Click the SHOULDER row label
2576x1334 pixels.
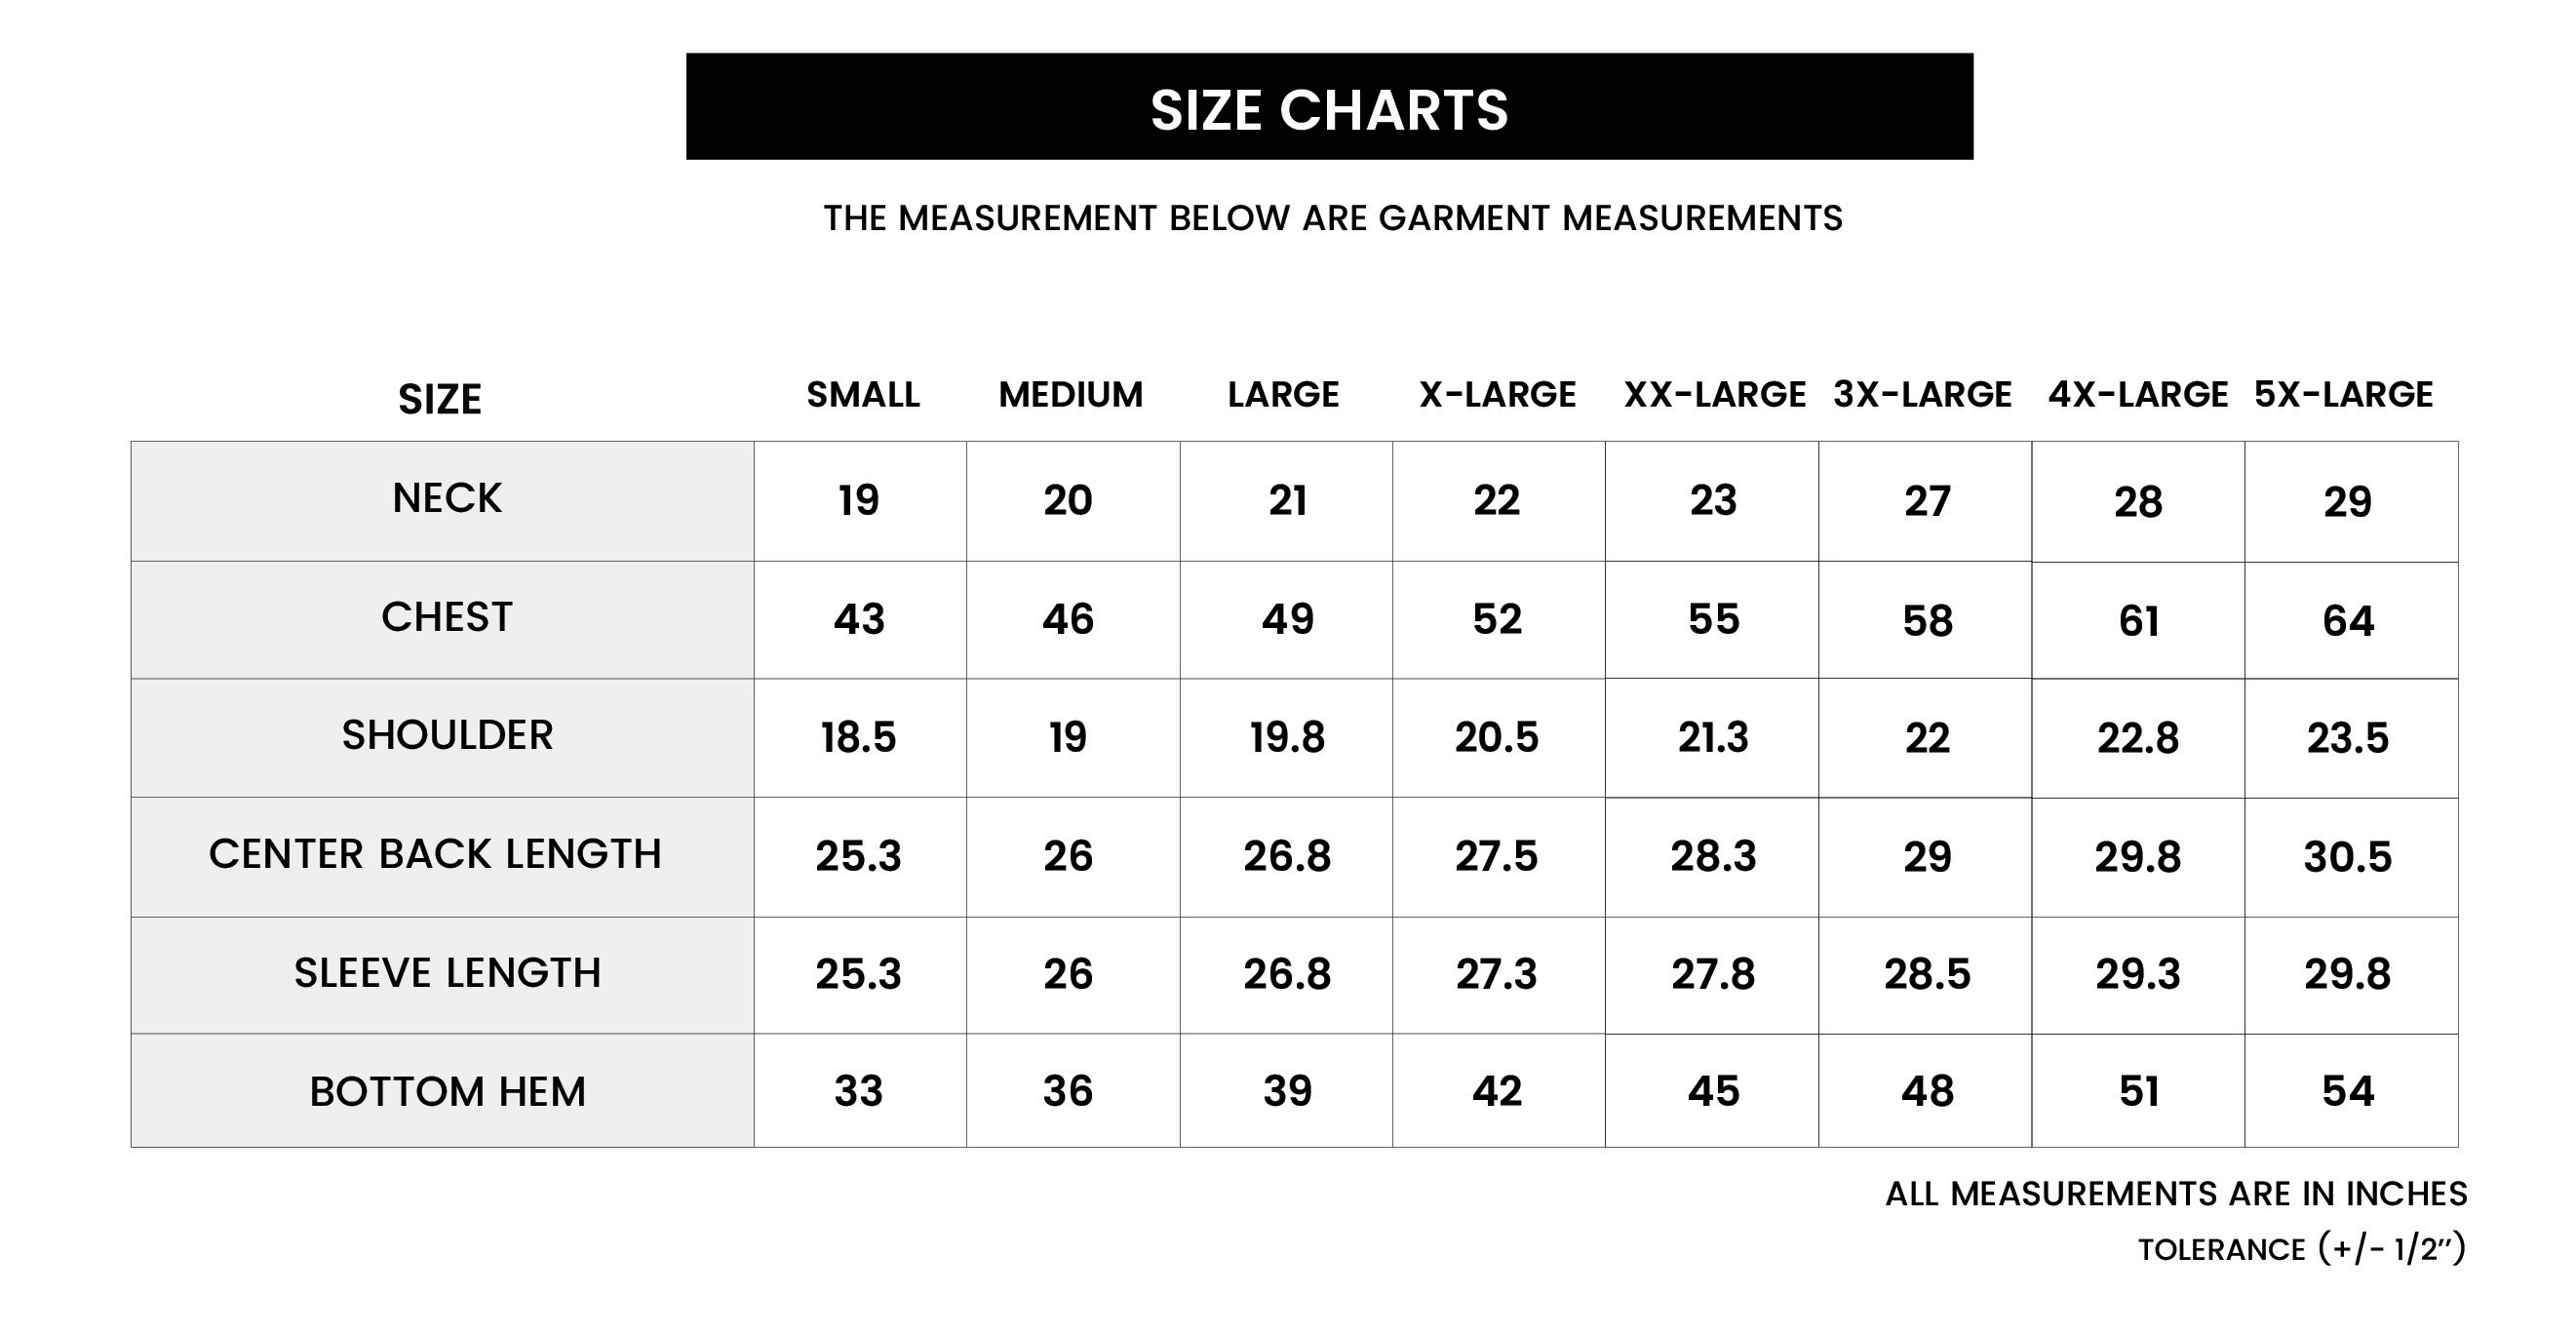pyautogui.click(x=447, y=735)
